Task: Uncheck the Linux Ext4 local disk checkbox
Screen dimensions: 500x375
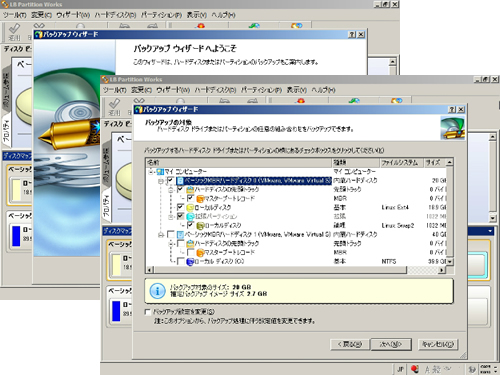Action: [180, 208]
